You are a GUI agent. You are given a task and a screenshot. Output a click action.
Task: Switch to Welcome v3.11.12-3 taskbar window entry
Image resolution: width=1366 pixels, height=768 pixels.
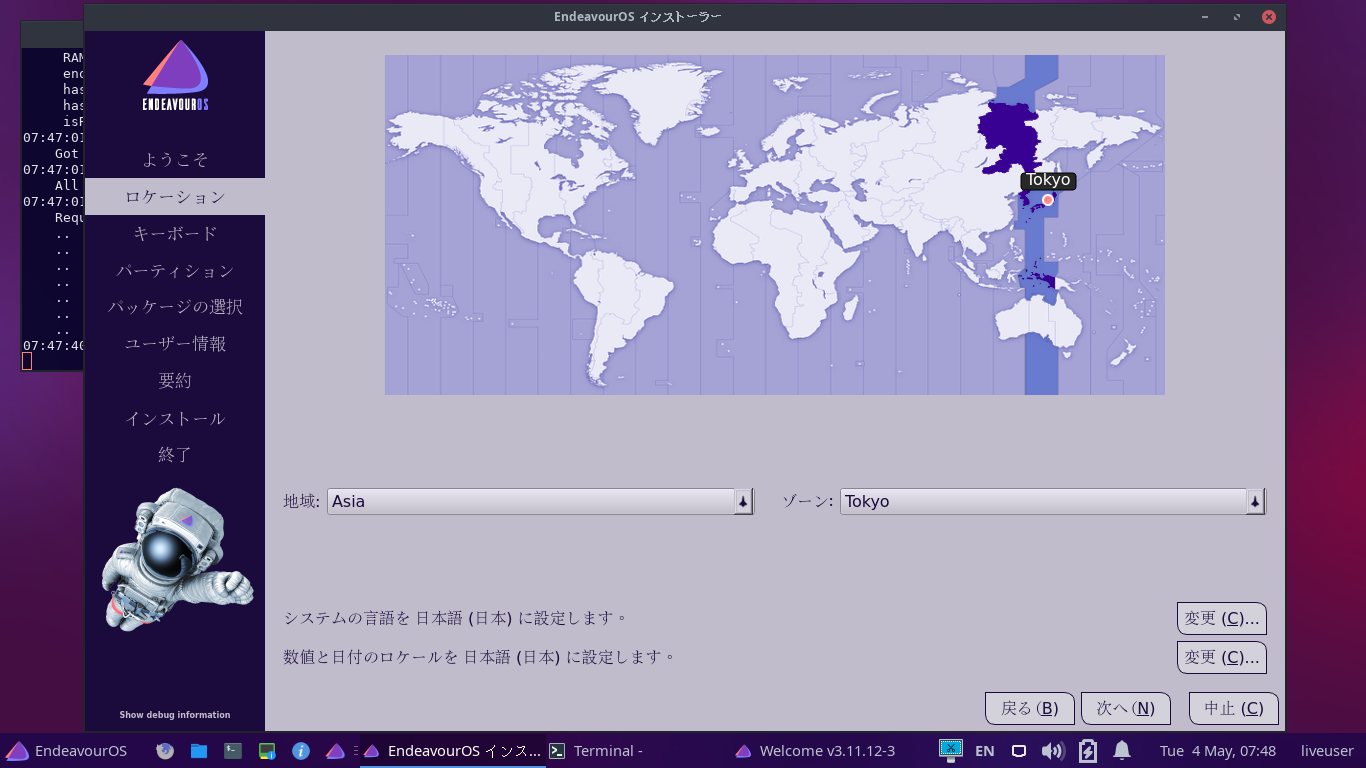click(815, 751)
